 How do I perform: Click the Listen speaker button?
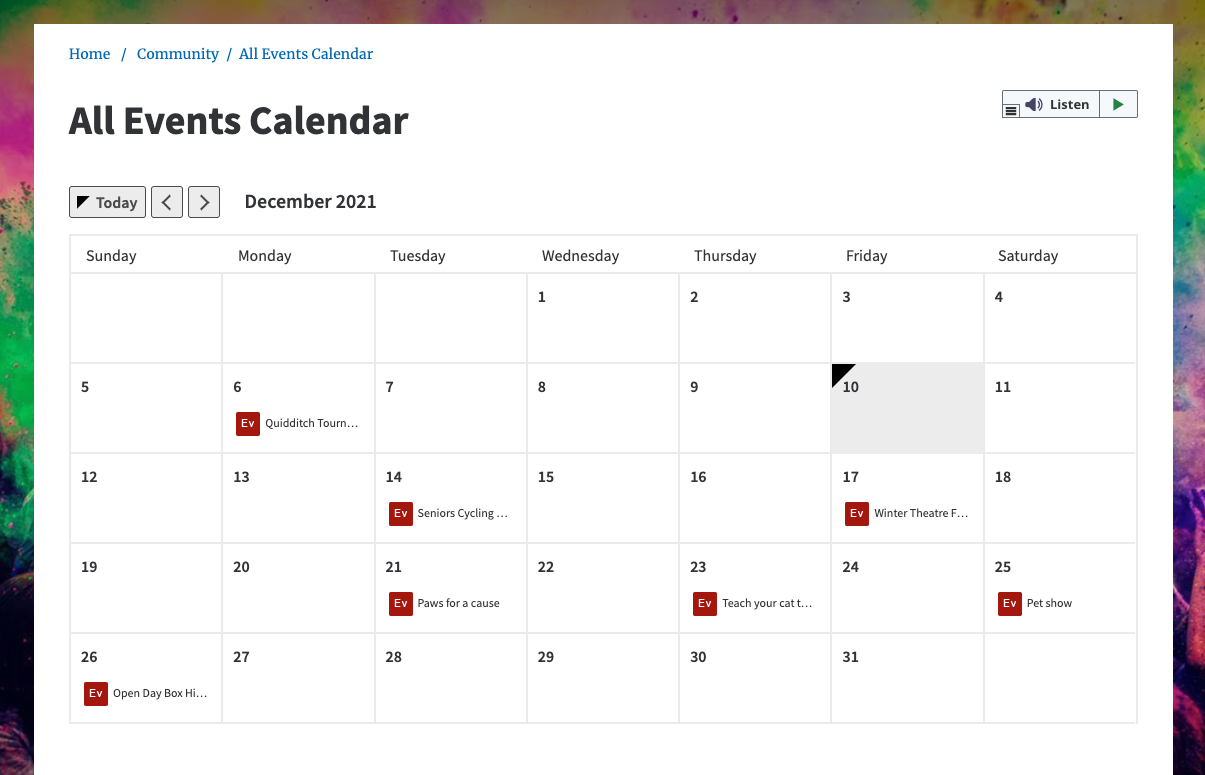[1059, 104]
